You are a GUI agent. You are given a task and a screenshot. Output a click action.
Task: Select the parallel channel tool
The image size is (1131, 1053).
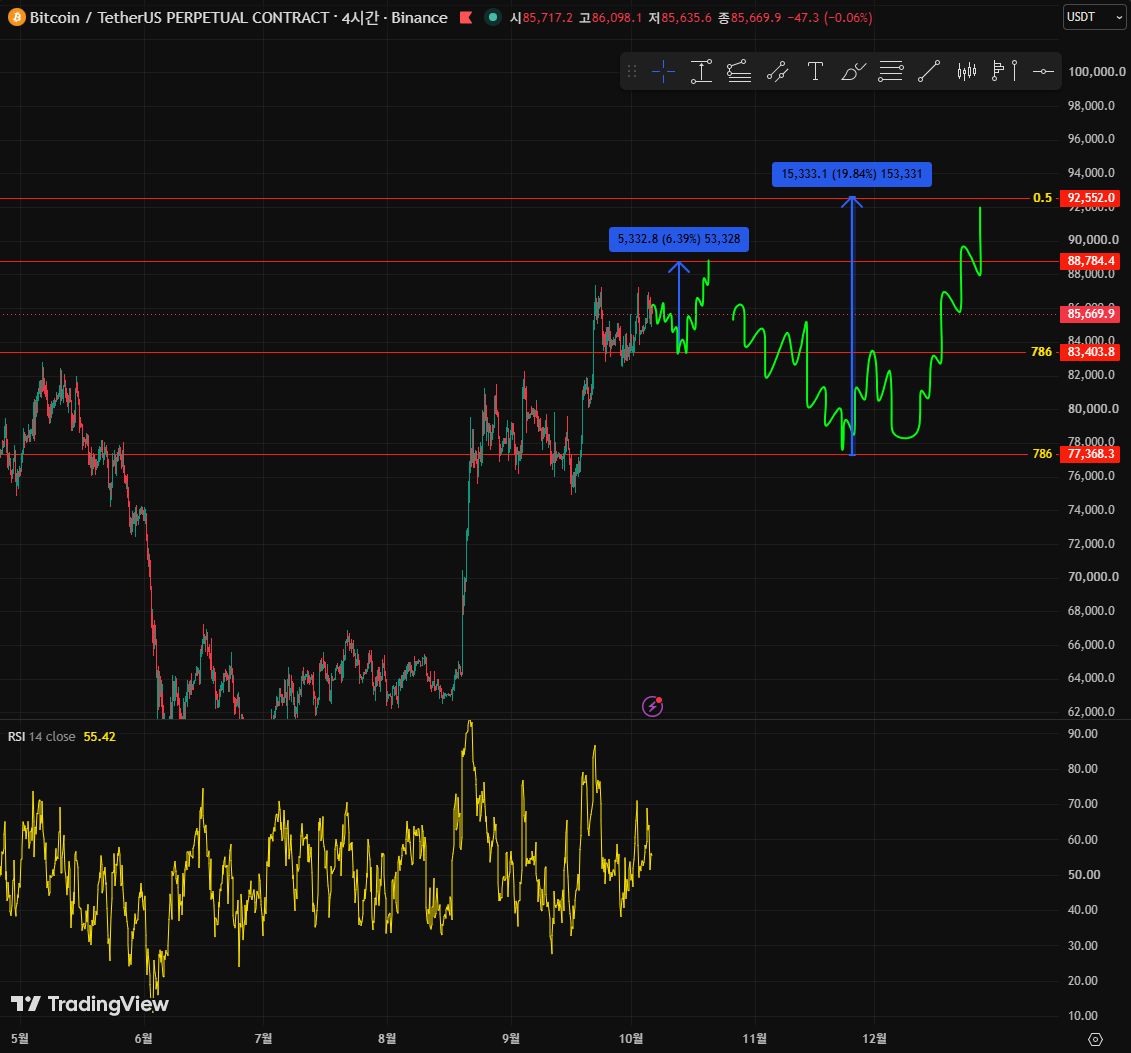778,71
